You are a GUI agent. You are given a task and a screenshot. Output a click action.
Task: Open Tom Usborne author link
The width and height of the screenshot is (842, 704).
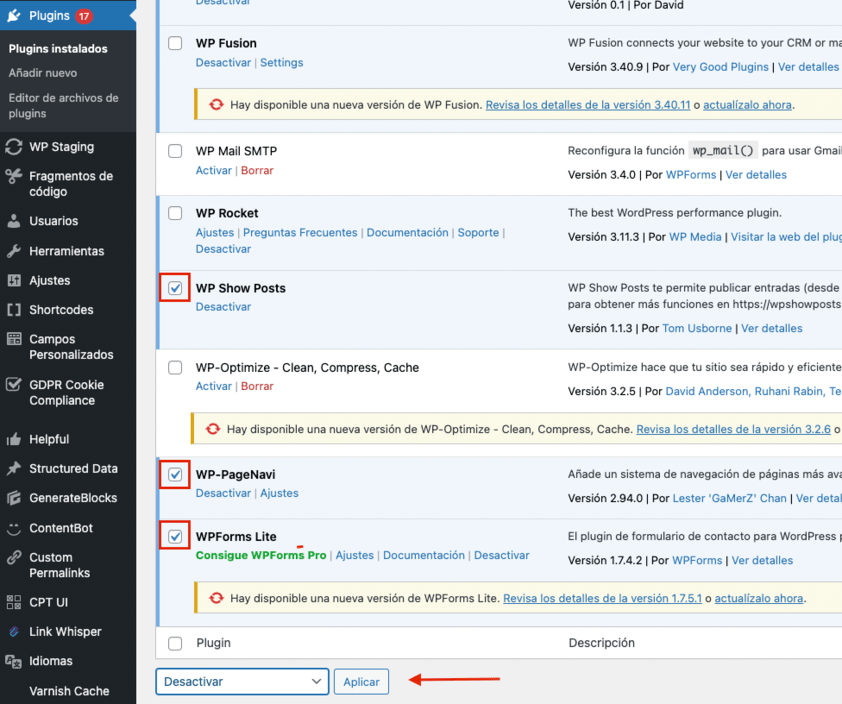tap(697, 328)
